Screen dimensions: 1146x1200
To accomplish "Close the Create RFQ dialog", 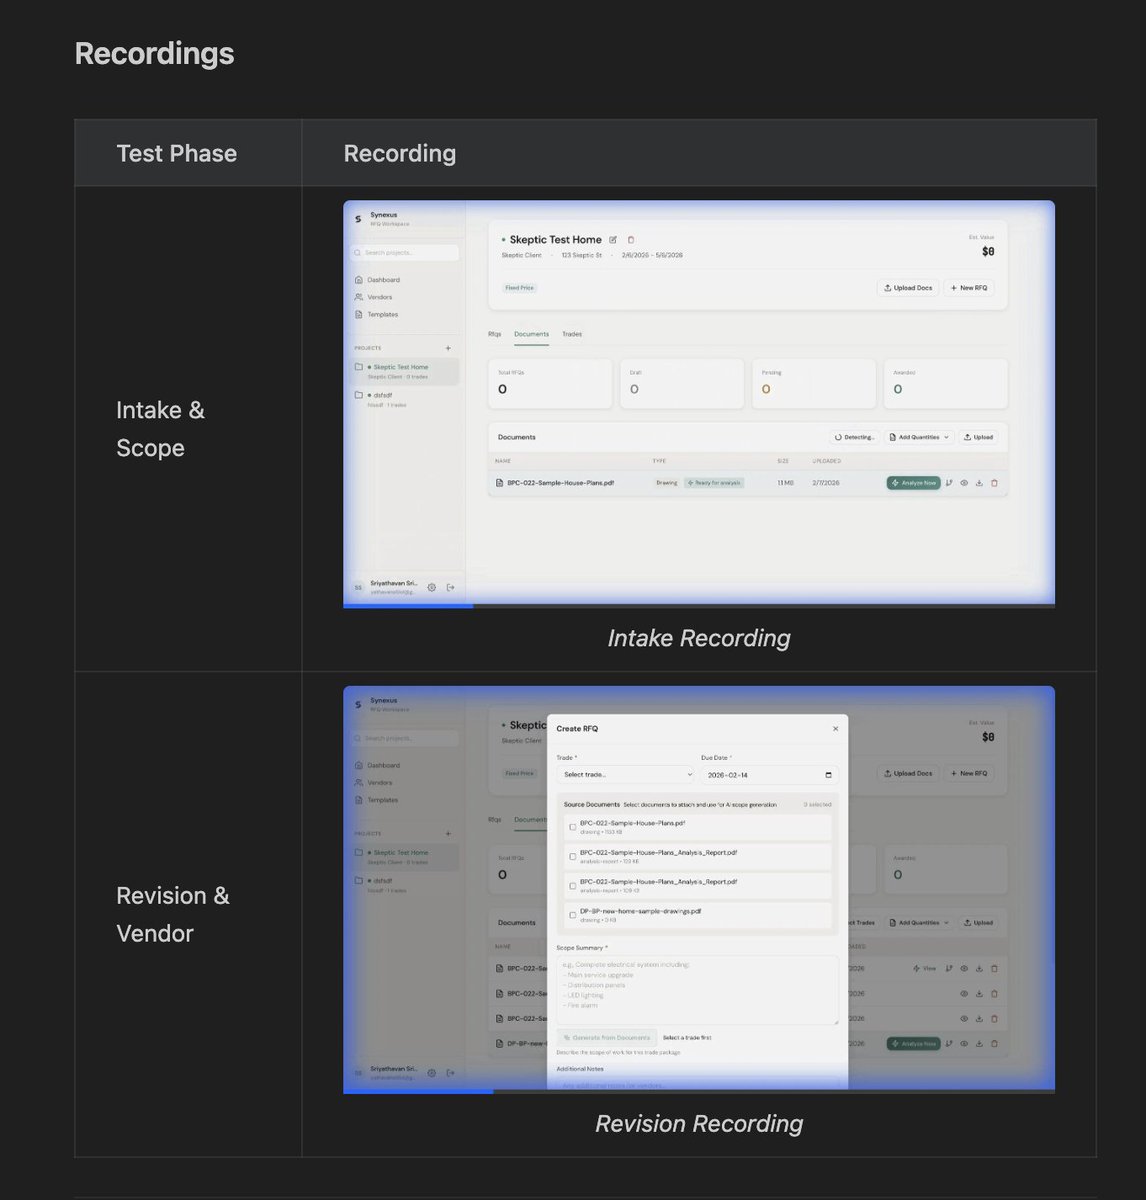I will (836, 729).
